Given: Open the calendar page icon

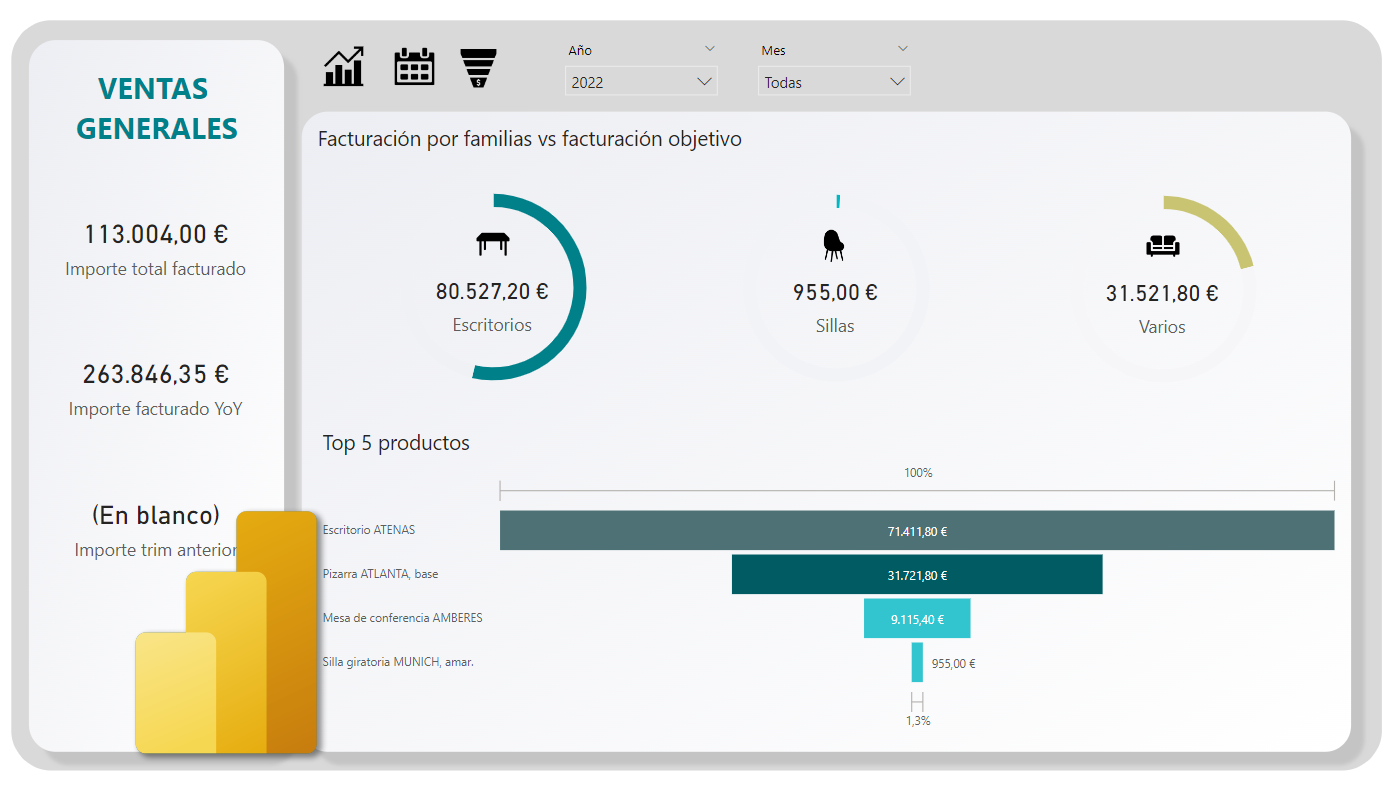Looking at the screenshot, I should 414,67.
